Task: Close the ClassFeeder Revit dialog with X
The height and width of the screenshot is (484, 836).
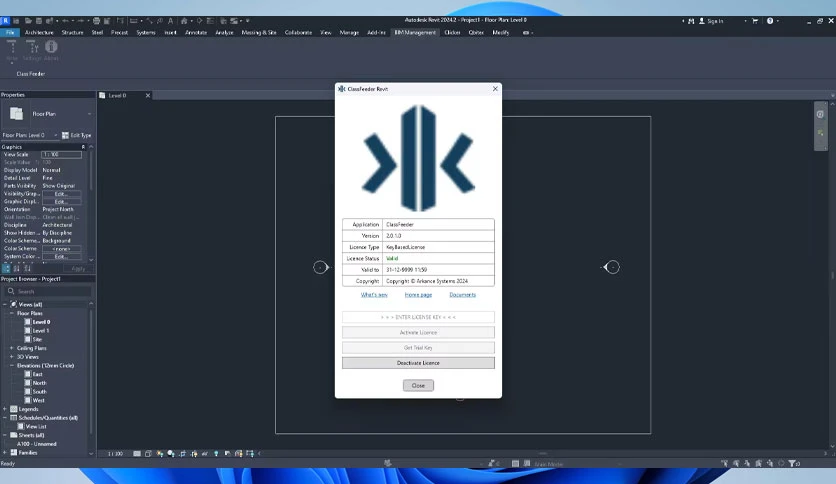Action: [495, 88]
